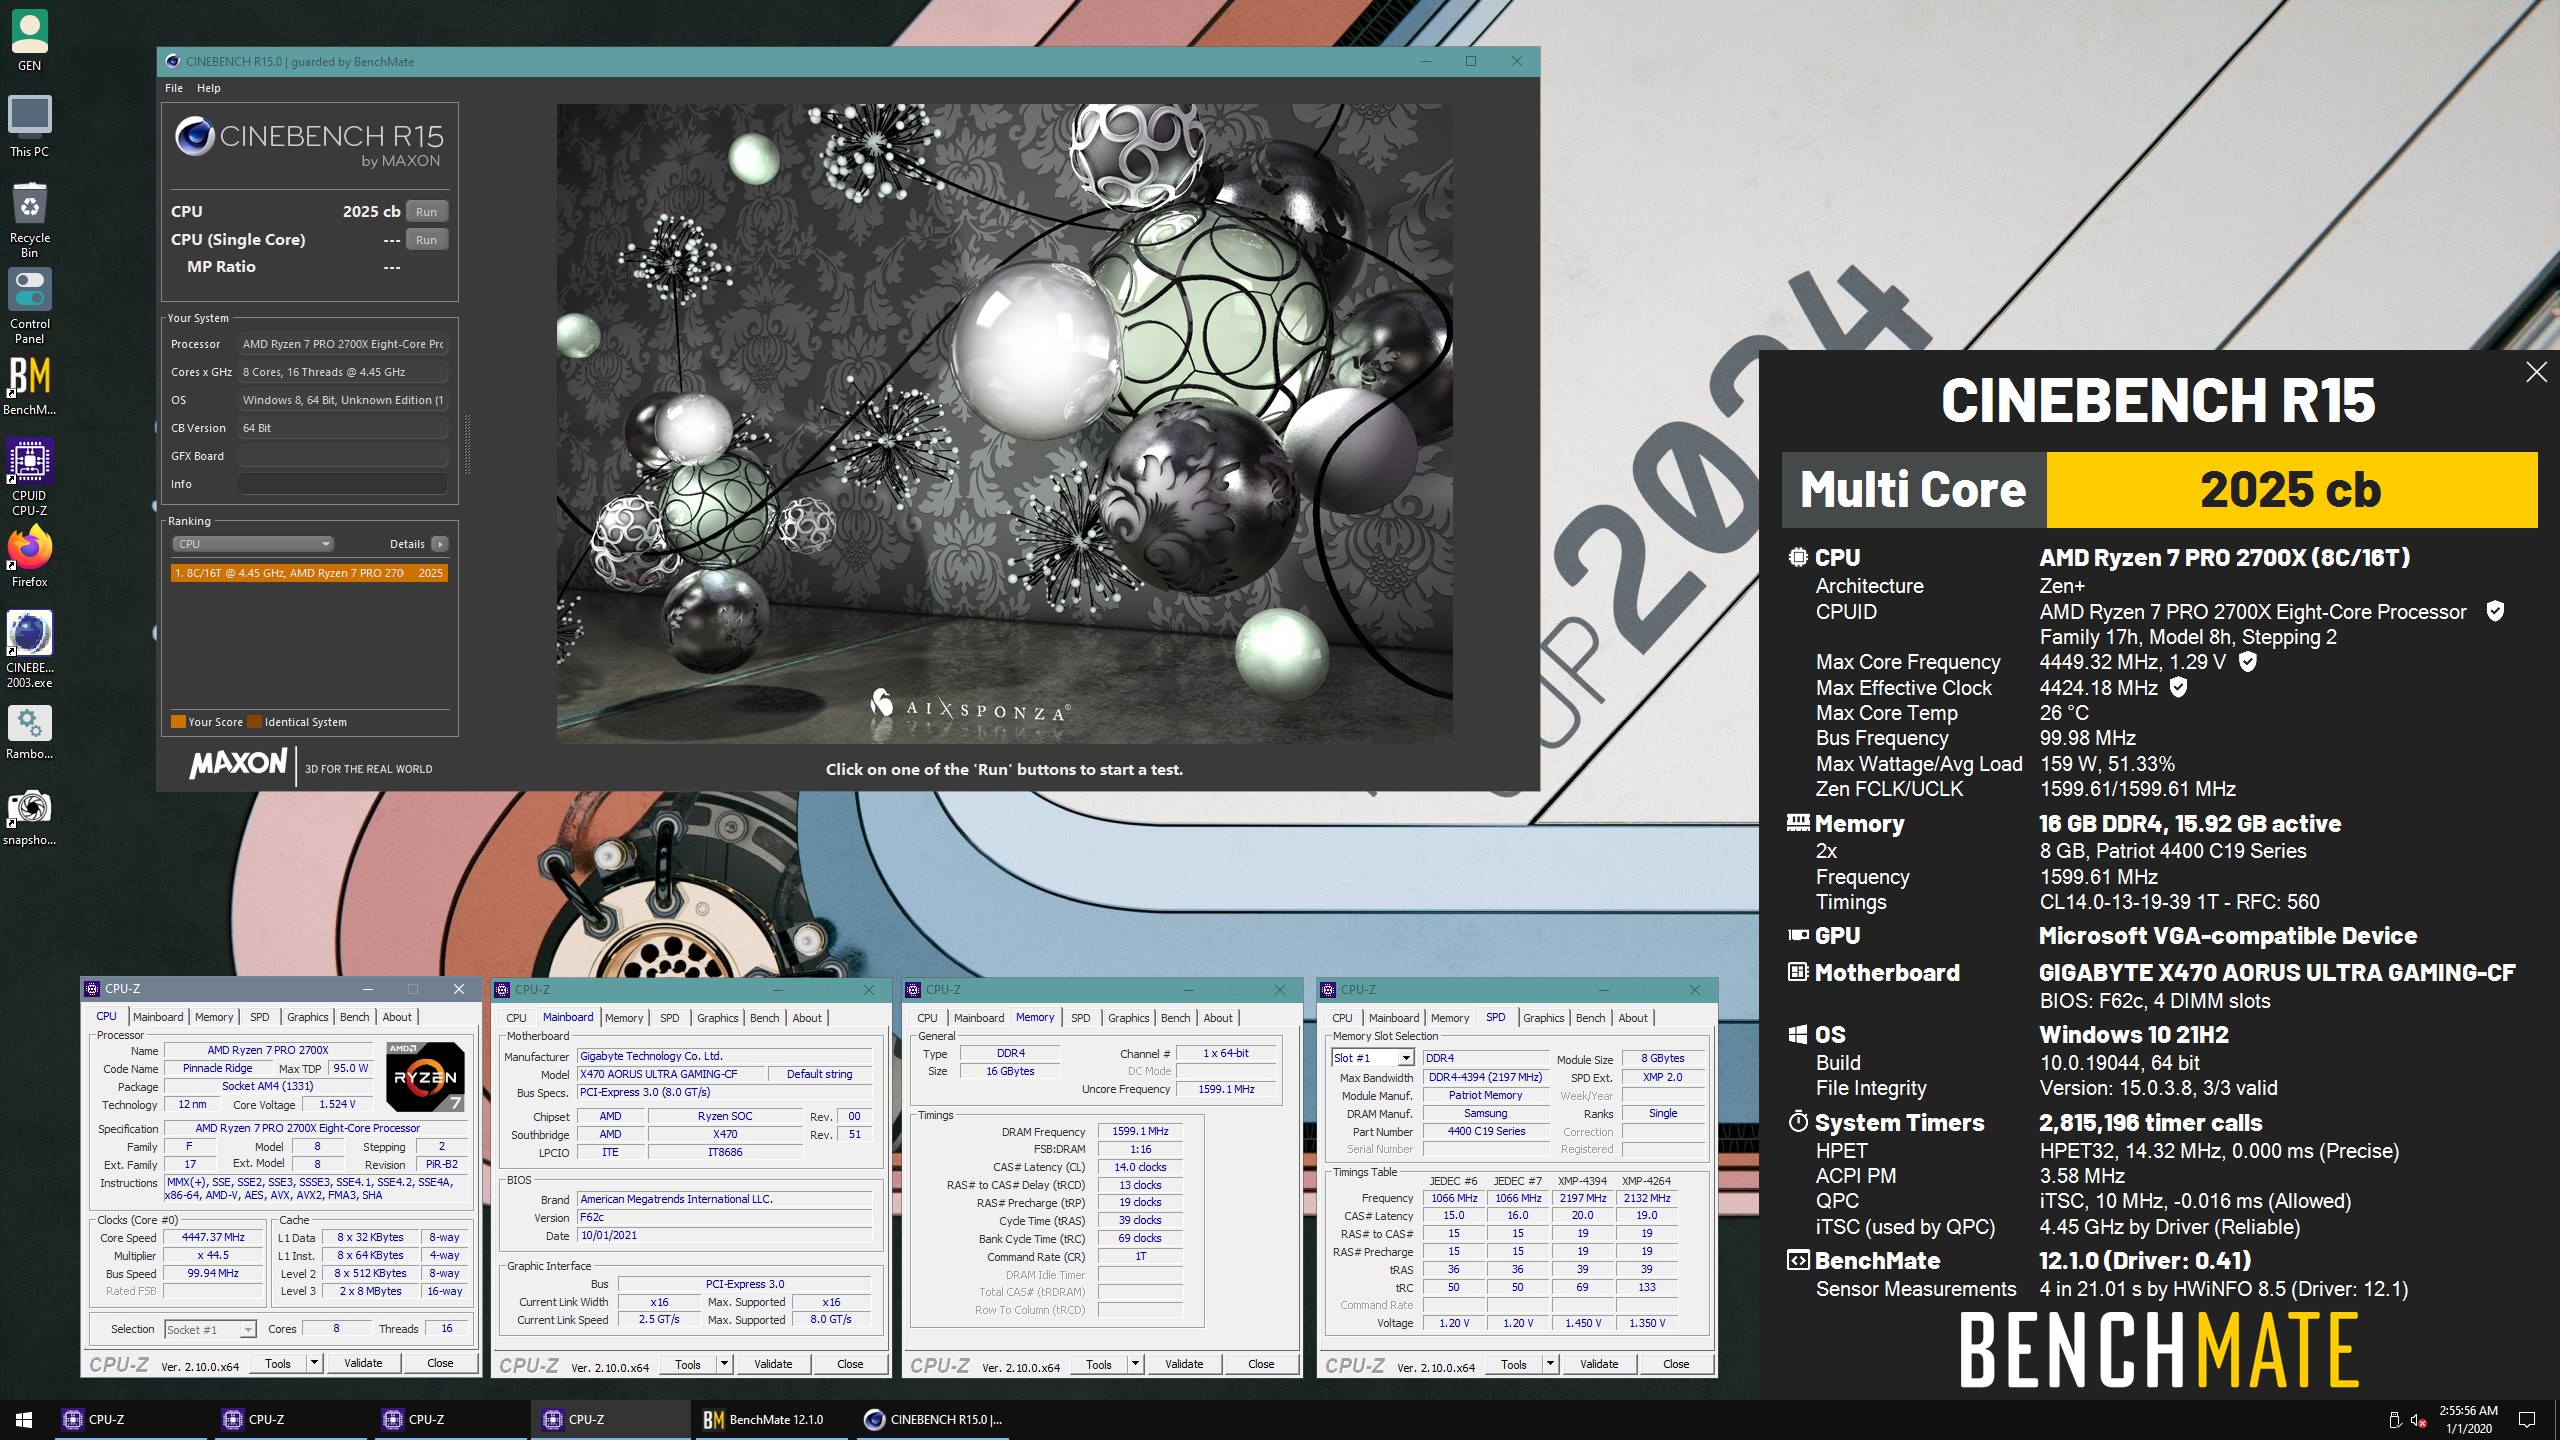Viewport: 2560px width, 1440px height.
Task: Select Graphics tab in CPU-Z Mainboard window
Action: (x=717, y=1018)
